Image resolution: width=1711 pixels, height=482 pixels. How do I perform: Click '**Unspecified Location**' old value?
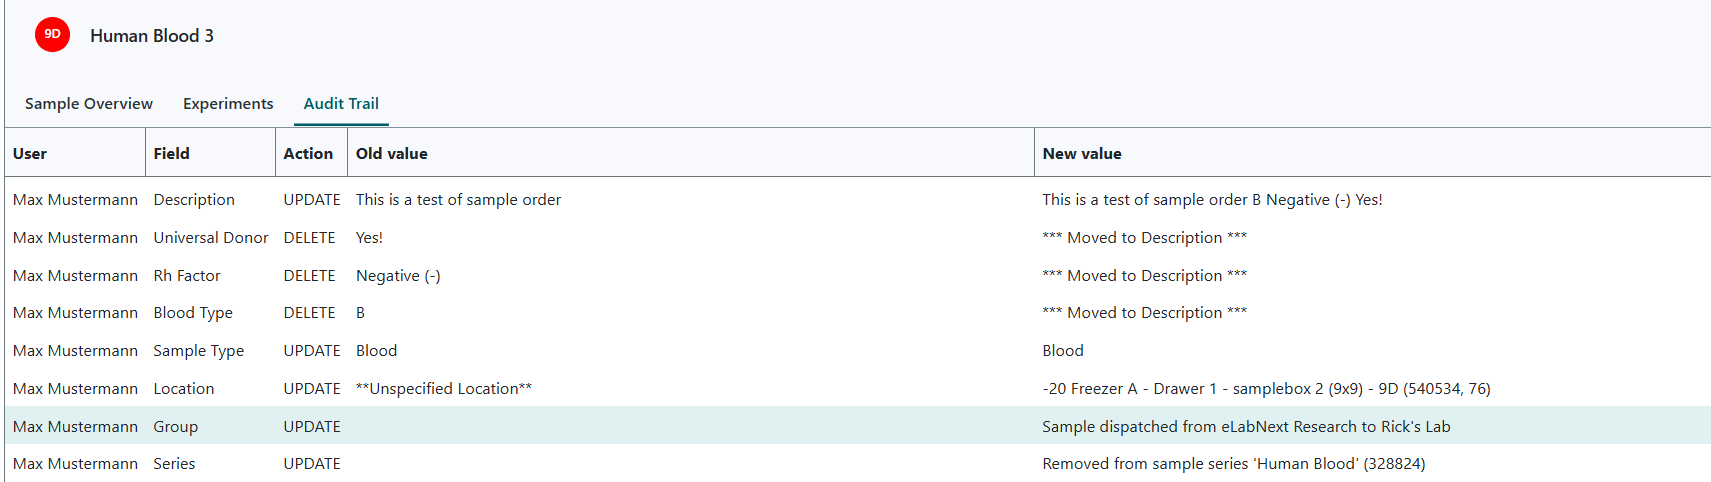click(x=444, y=389)
